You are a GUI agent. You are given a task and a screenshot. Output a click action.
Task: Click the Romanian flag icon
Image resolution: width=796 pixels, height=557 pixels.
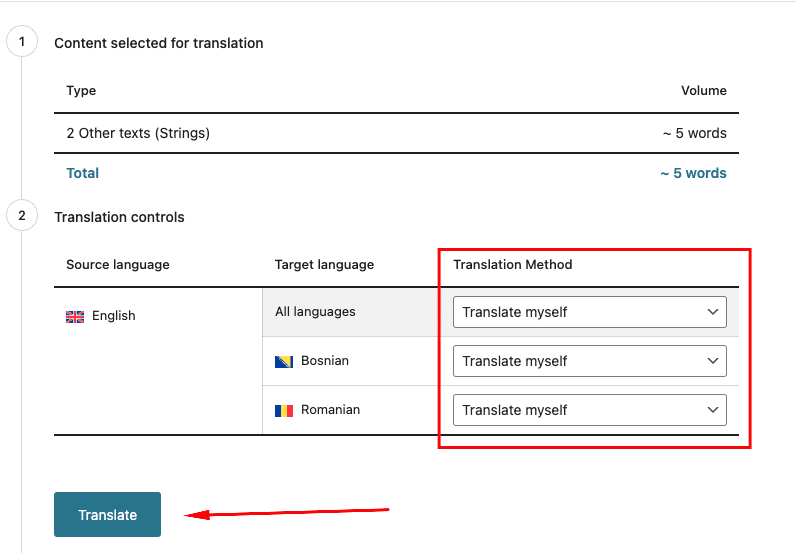click(x=284, y=410)
